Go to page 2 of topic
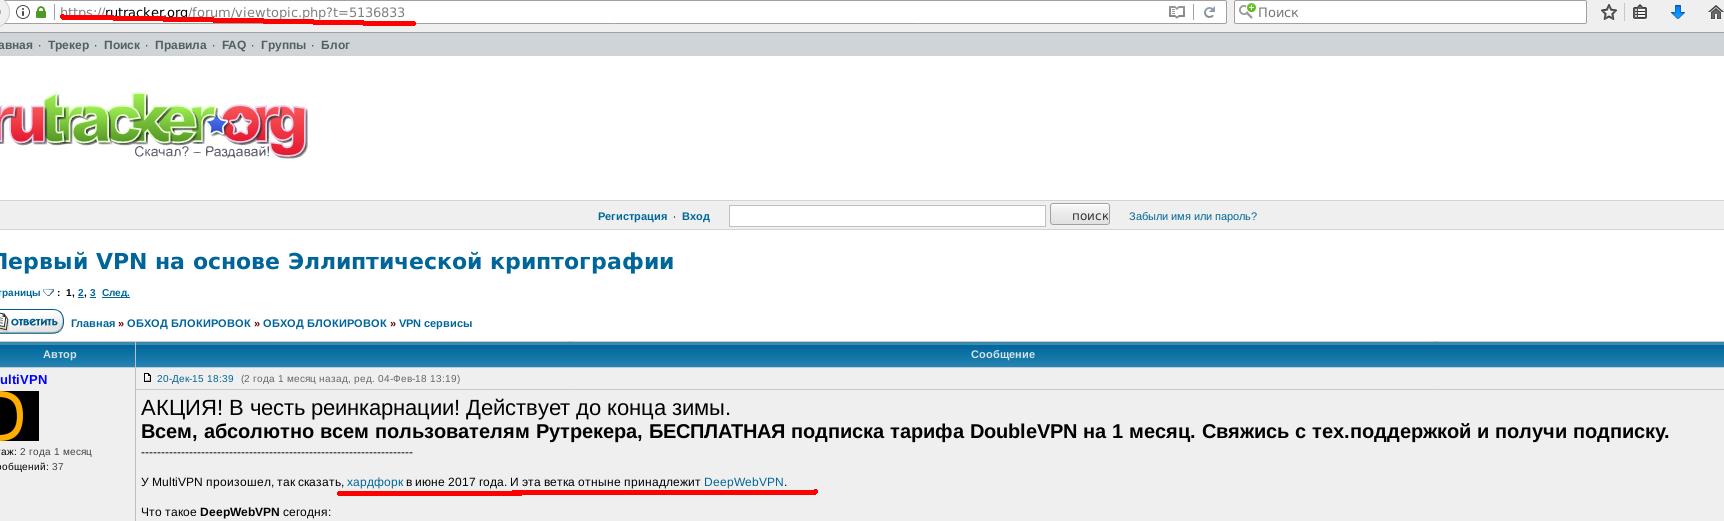The height and width of the screenshot is (521, 1724). tap(81, 293)
